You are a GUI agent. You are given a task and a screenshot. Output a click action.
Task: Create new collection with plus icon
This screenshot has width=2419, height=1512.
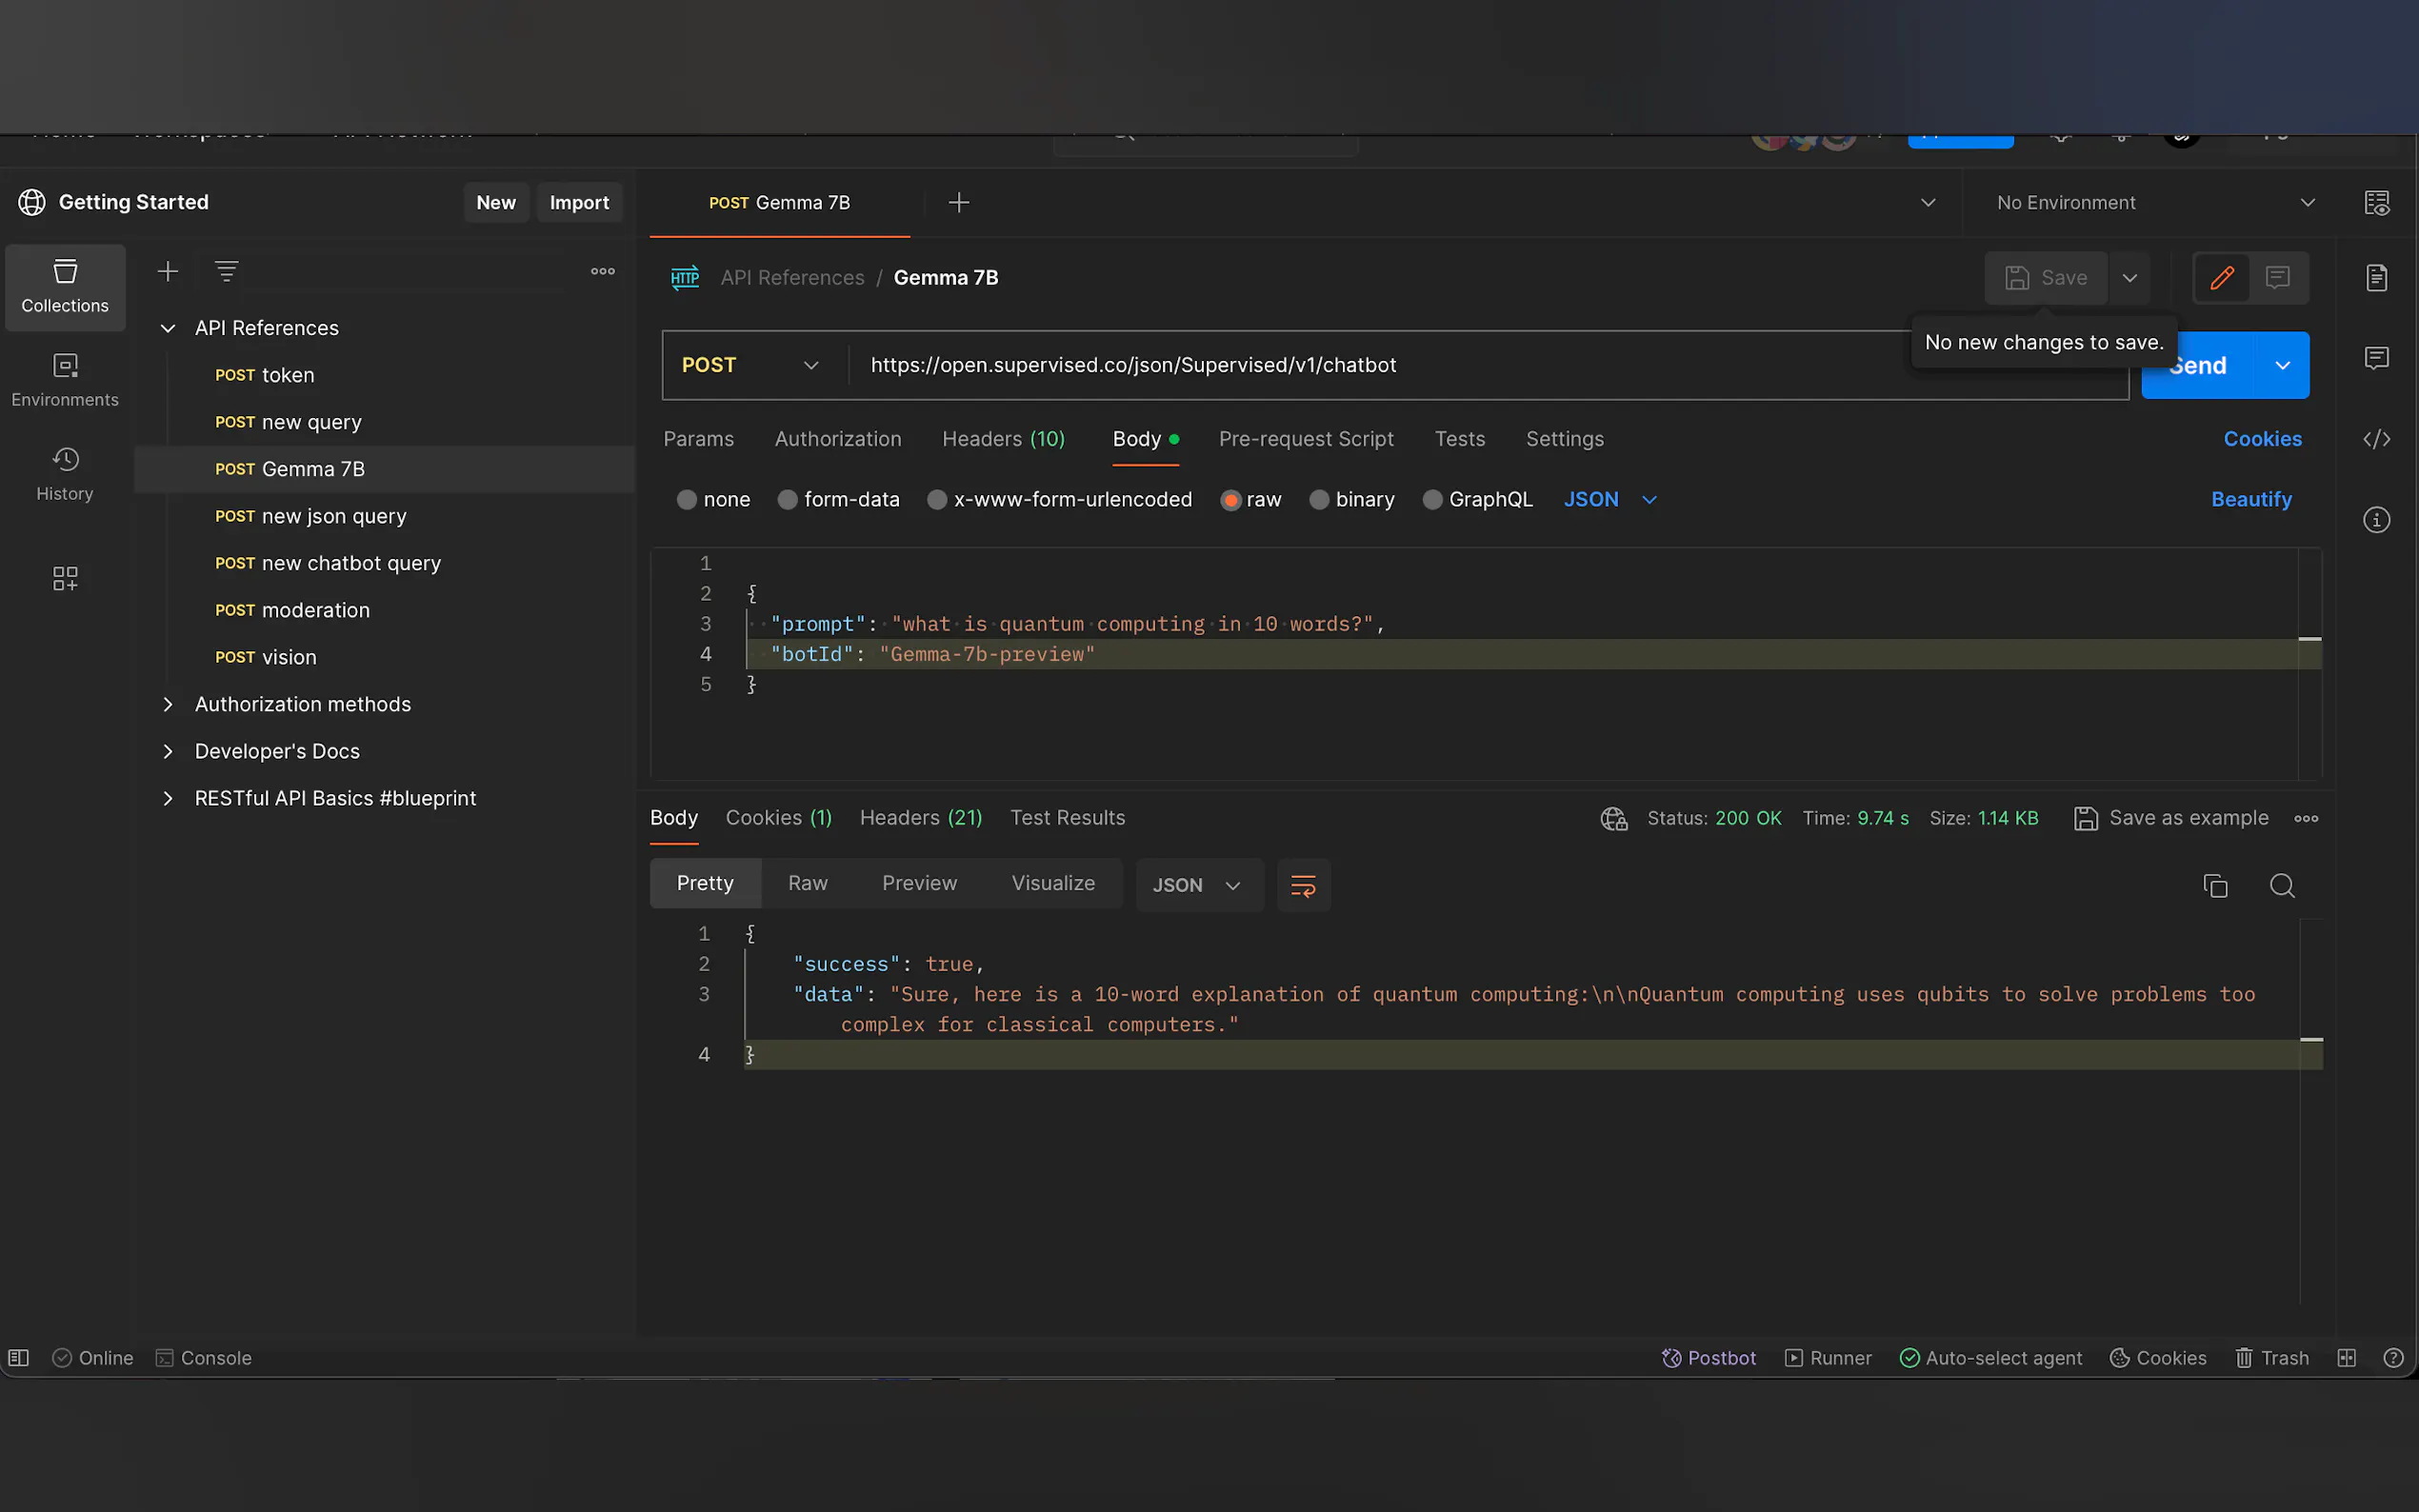[x=168, y=271]
